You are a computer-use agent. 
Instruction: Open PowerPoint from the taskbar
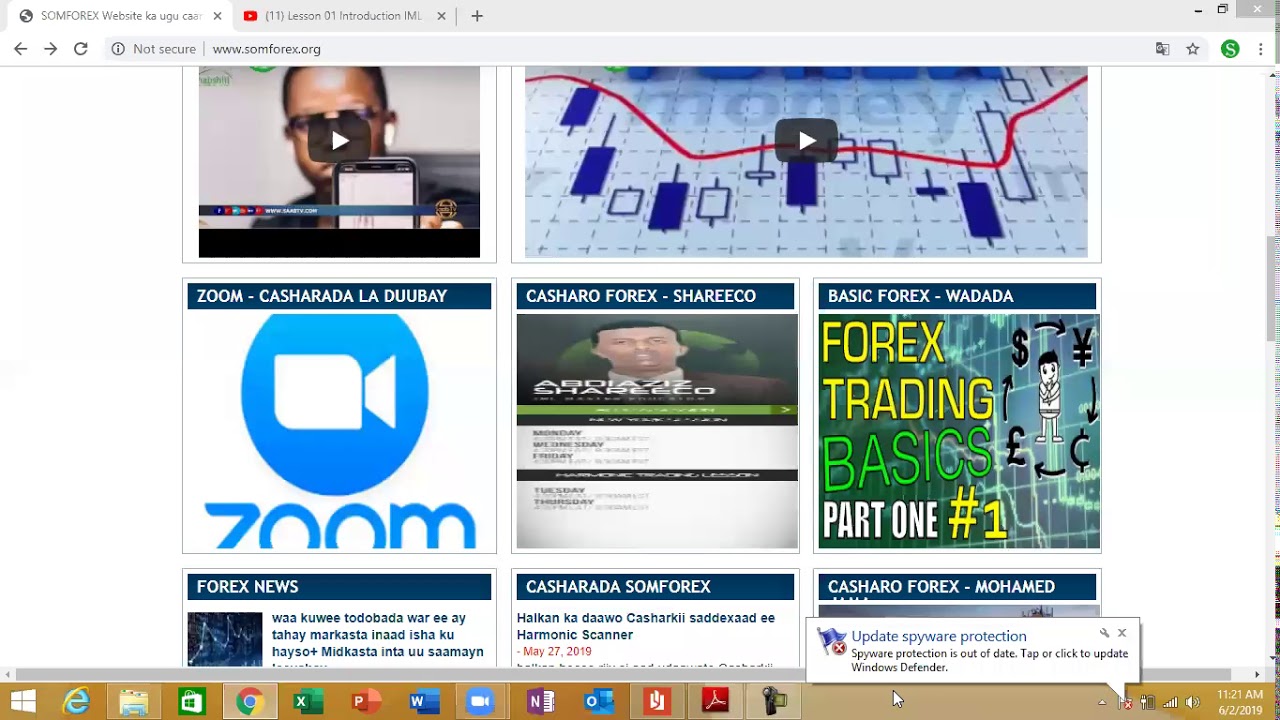tap(364, 702)
